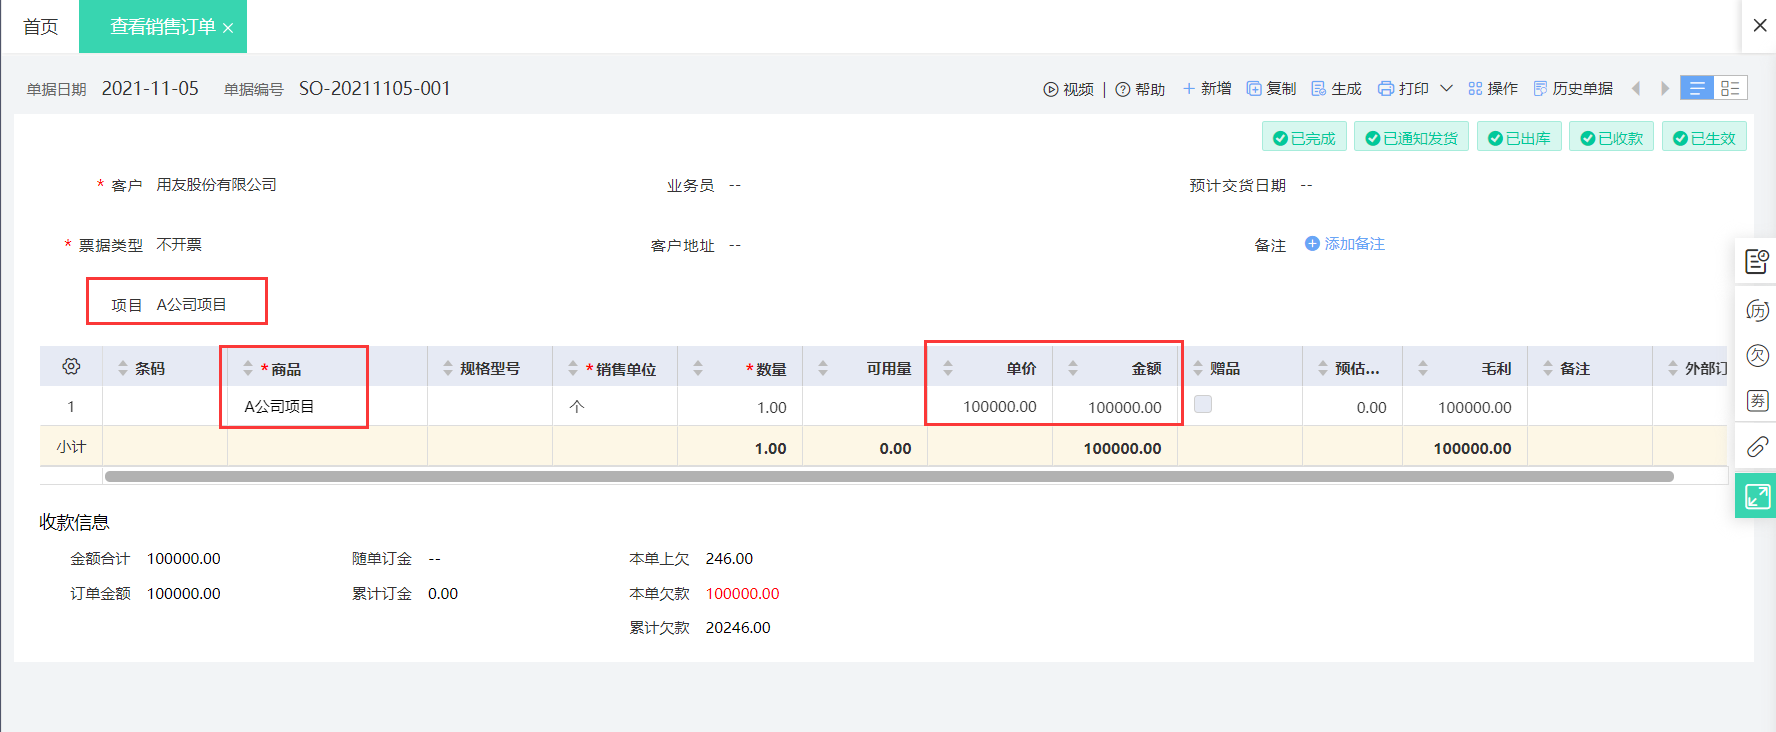Go to previous document arrow

[1636, 88]
